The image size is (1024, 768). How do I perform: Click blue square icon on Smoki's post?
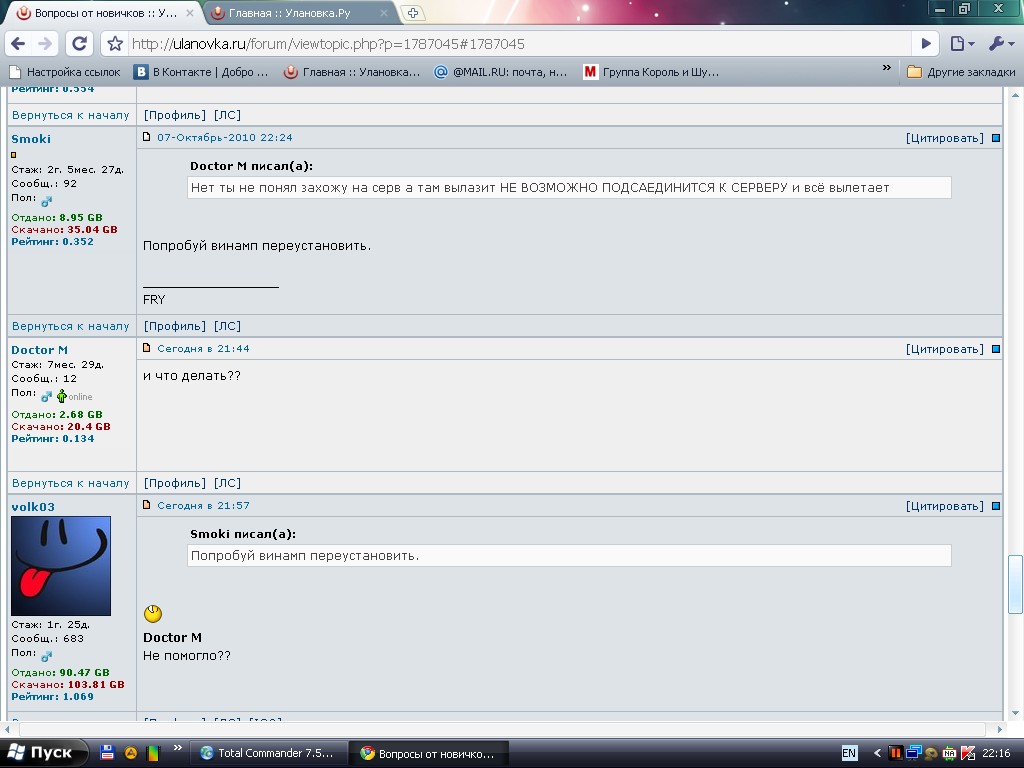[996, 138]
